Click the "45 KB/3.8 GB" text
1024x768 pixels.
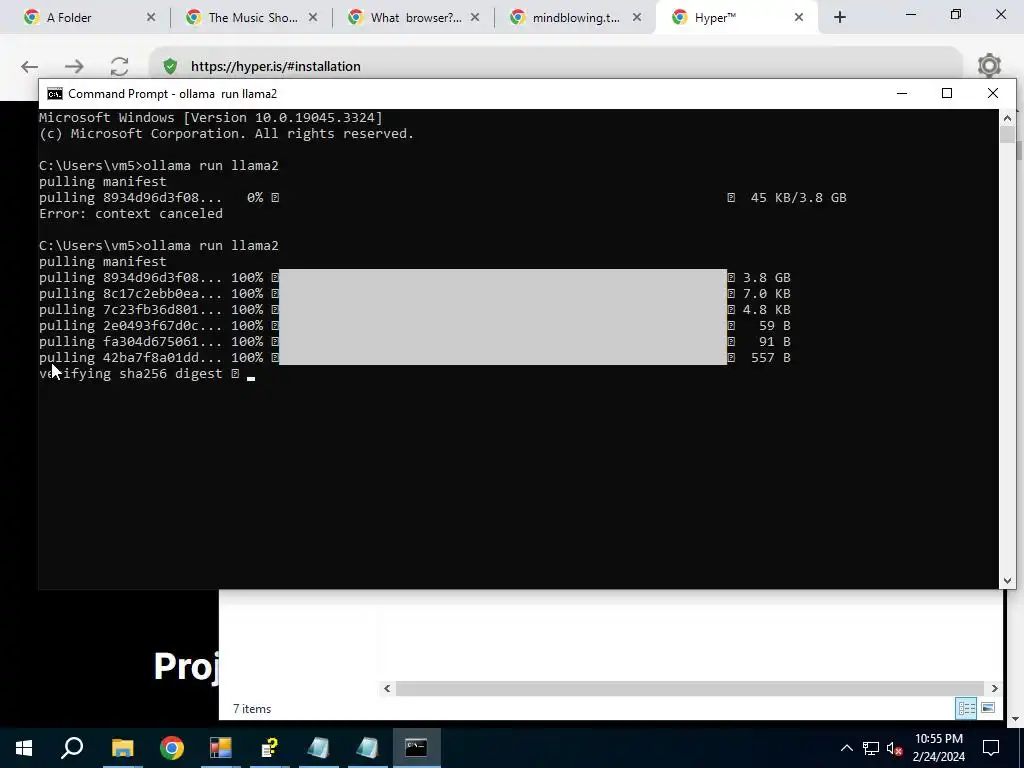(x=798, y=198)
